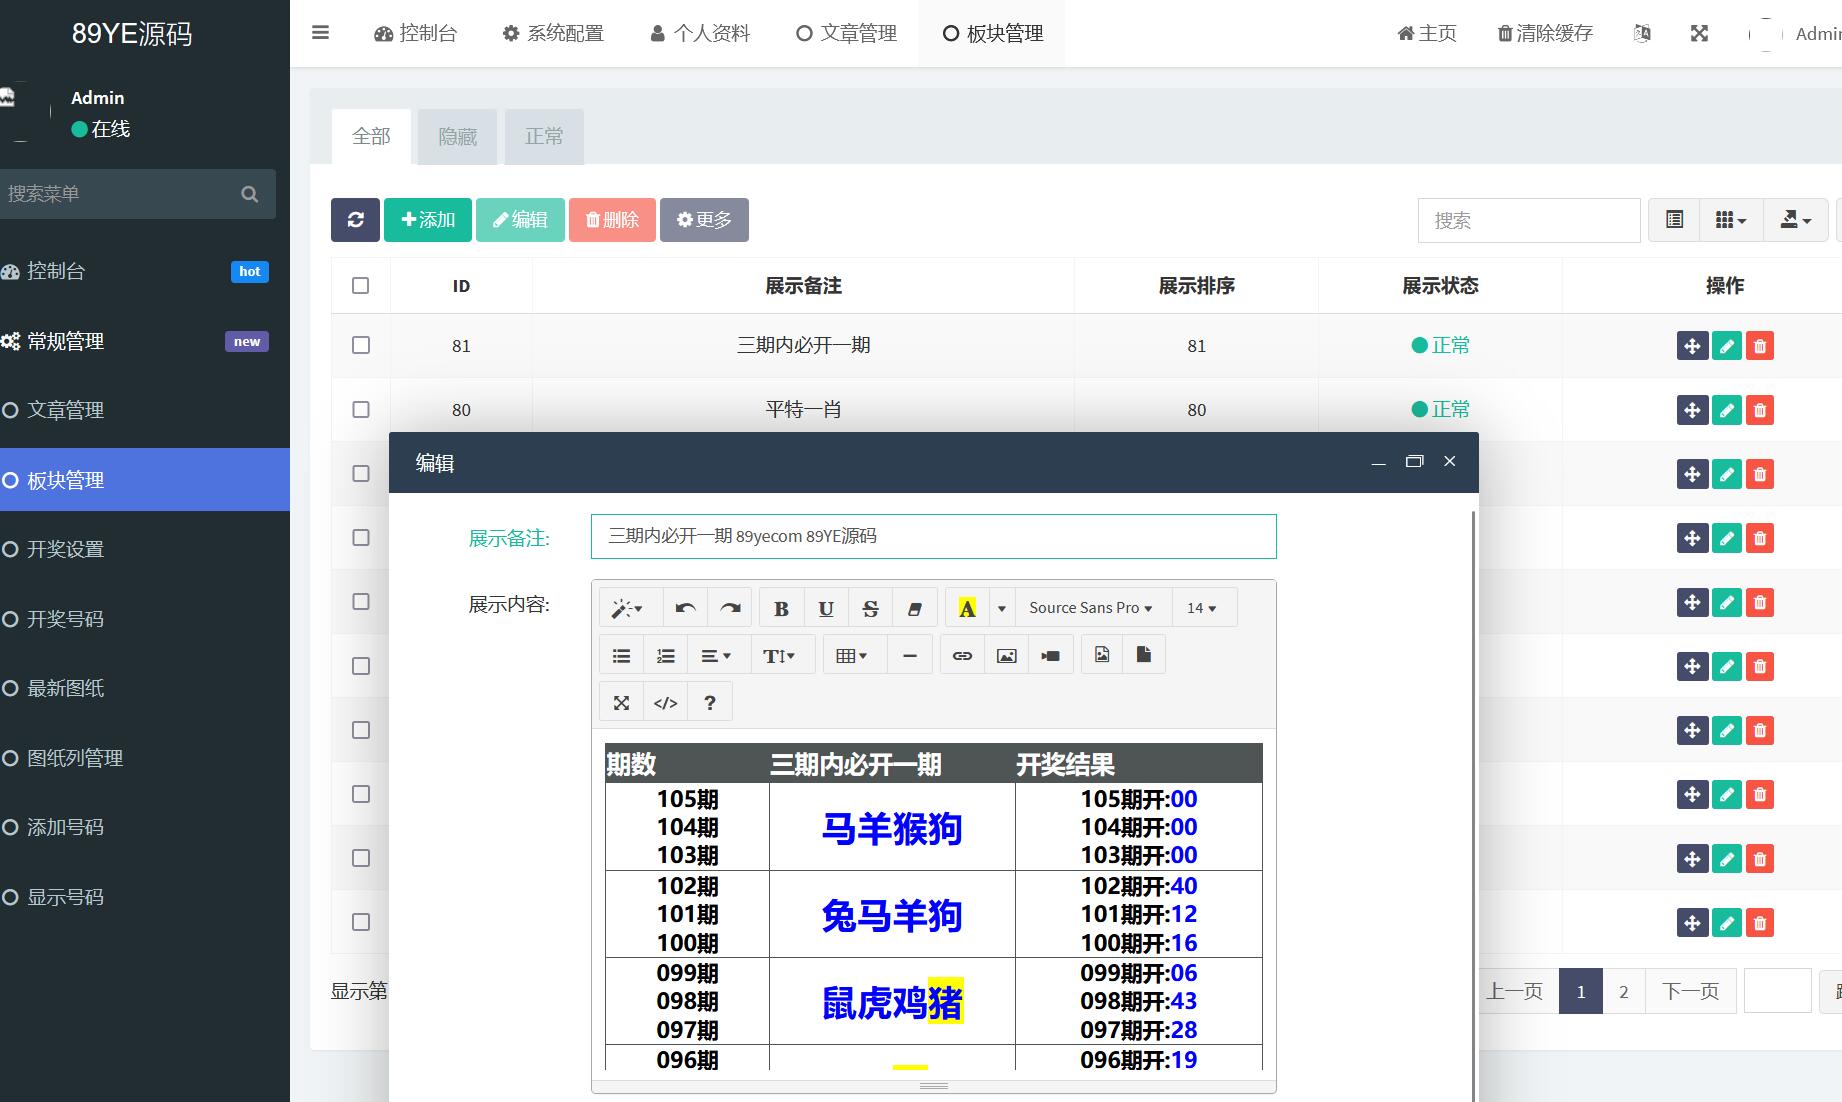Click 清除缓存 in the top bar
Screen dimensions: 1842x1102
1545,33
